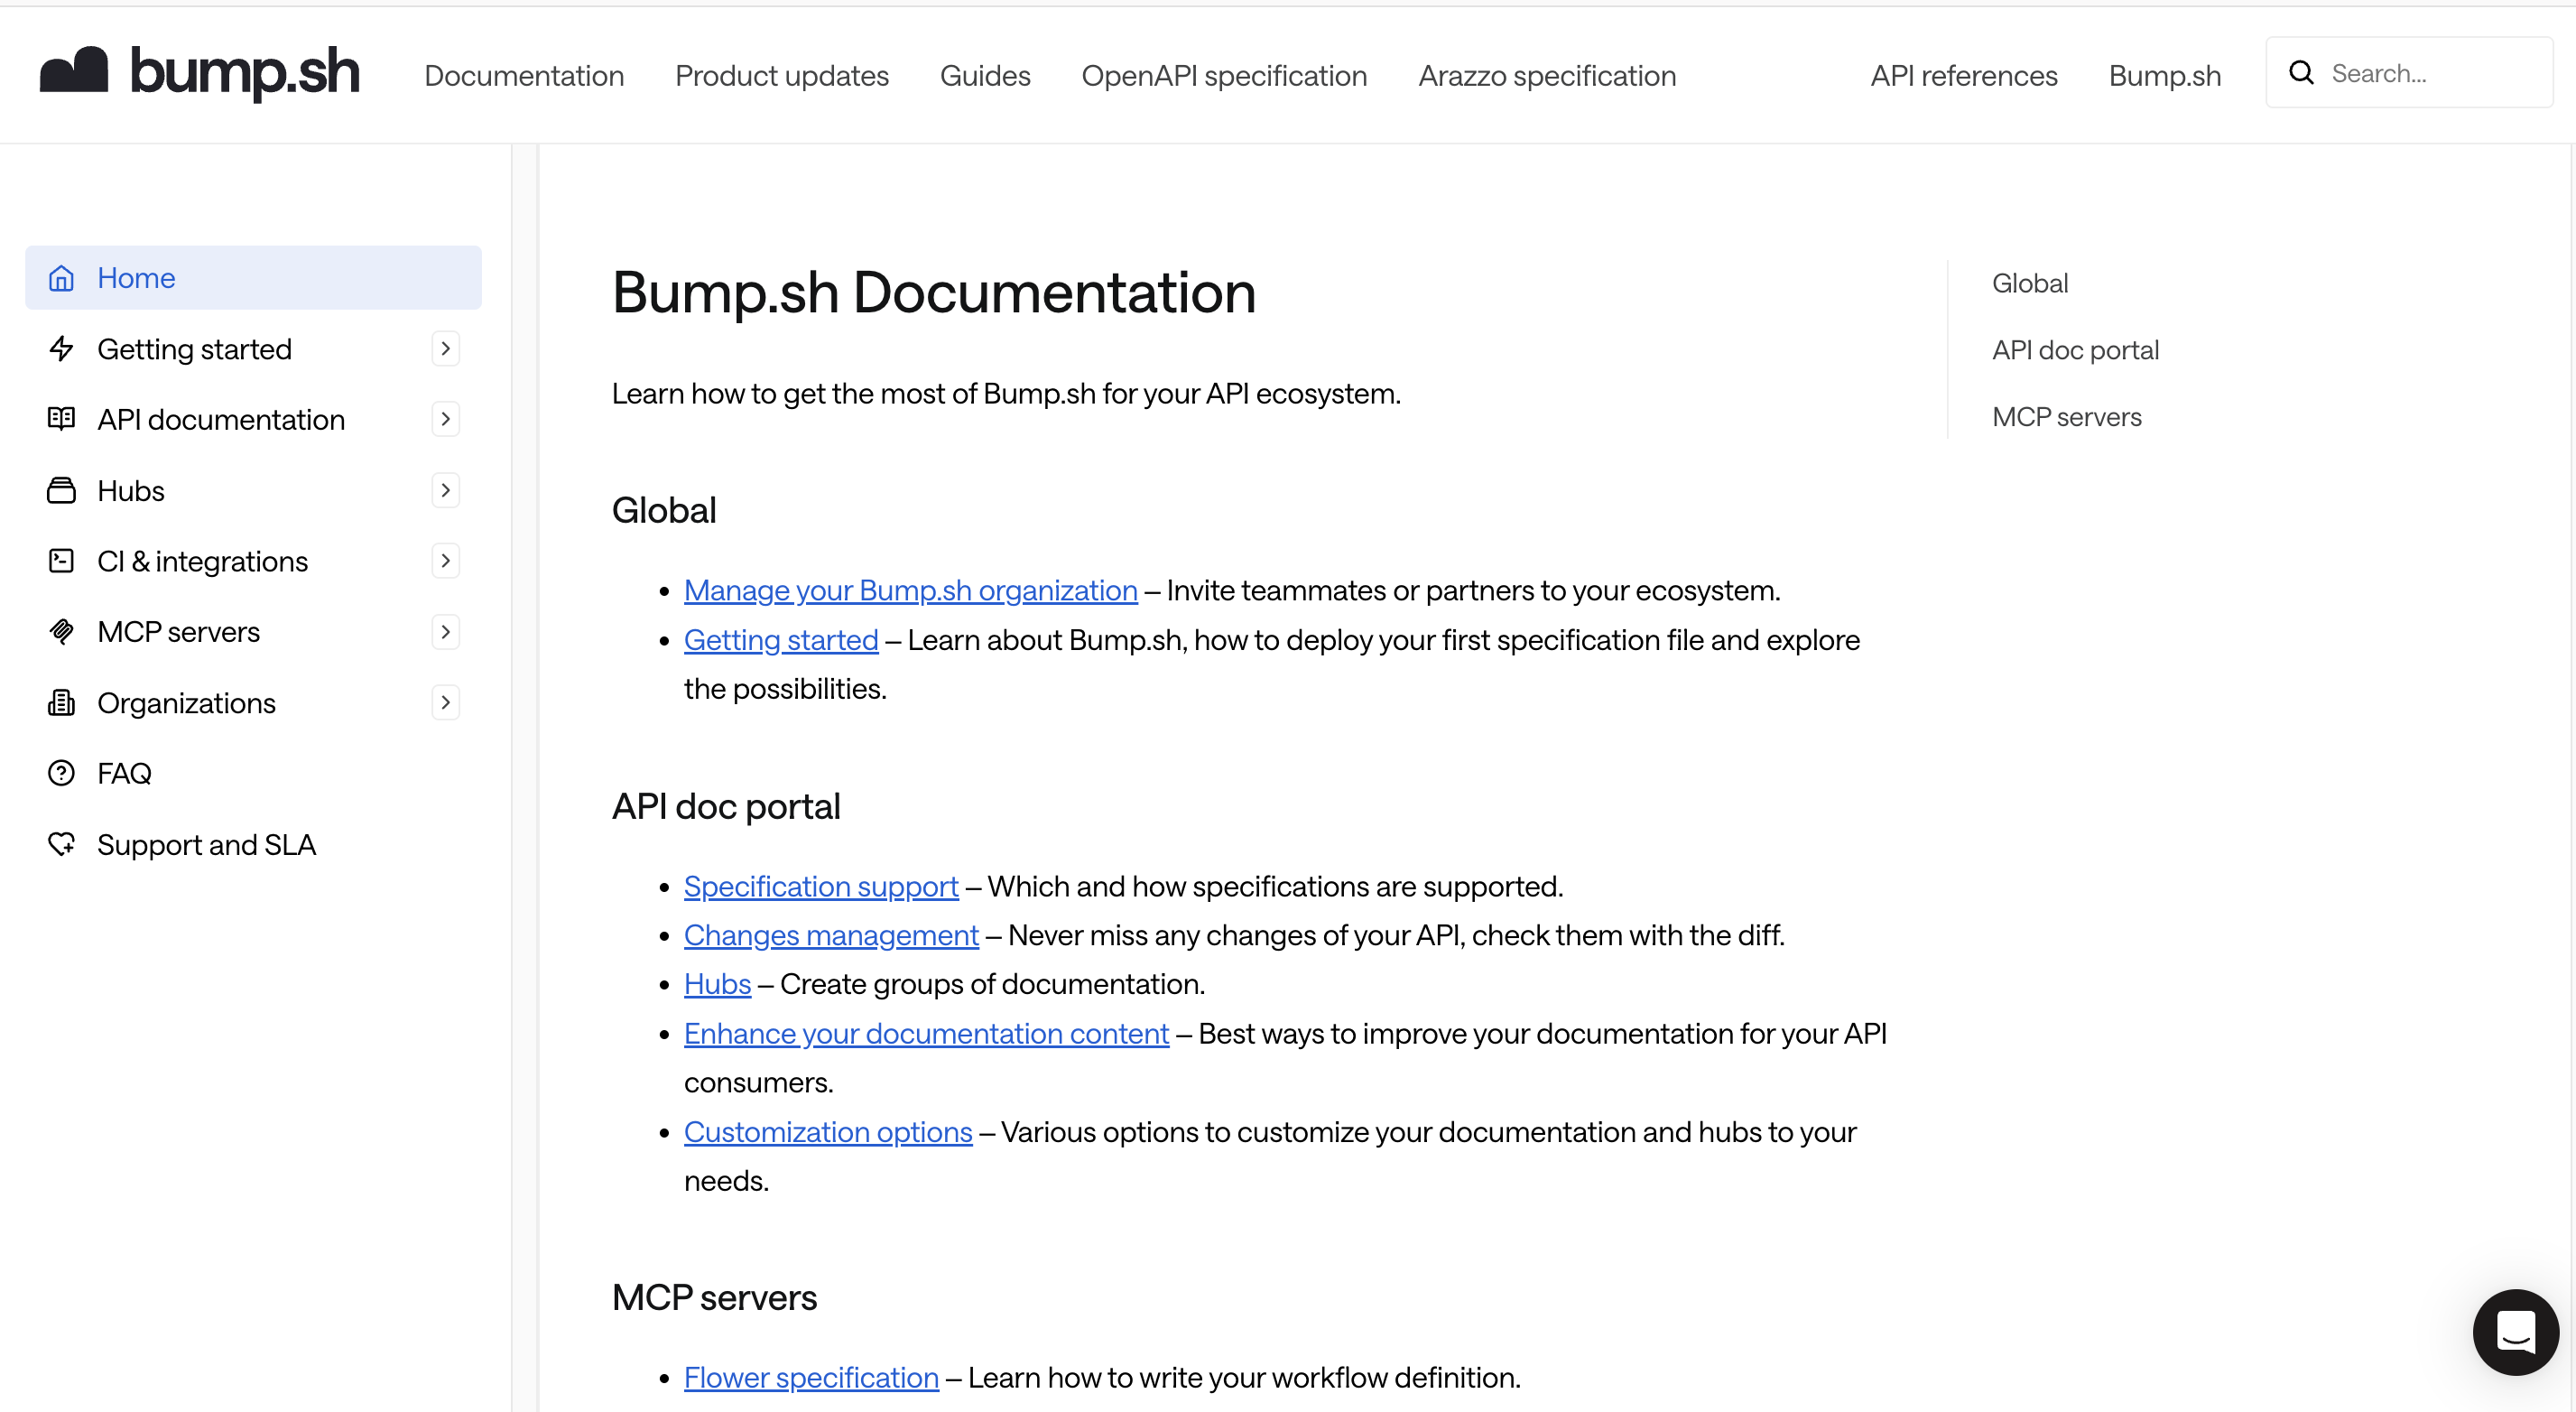Click the API doc portal section heading

pyautogui.click(x=726, y=806)
